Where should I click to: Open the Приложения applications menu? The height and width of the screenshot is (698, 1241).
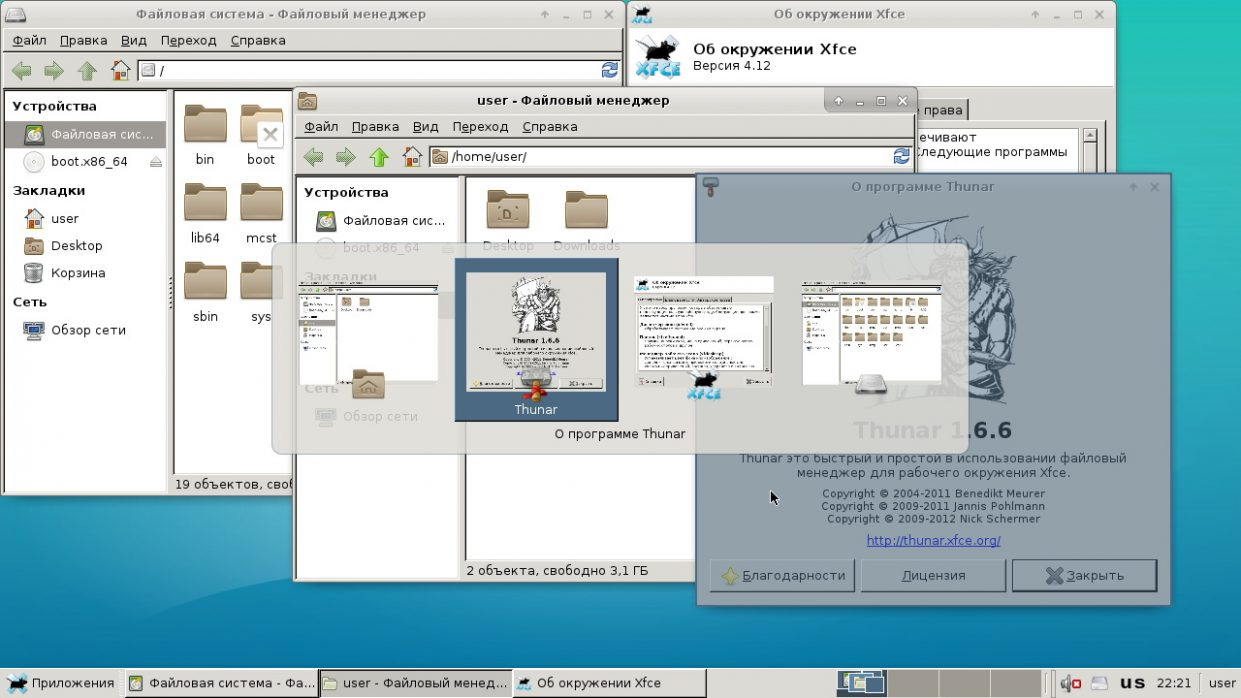[x=61, y=684]
